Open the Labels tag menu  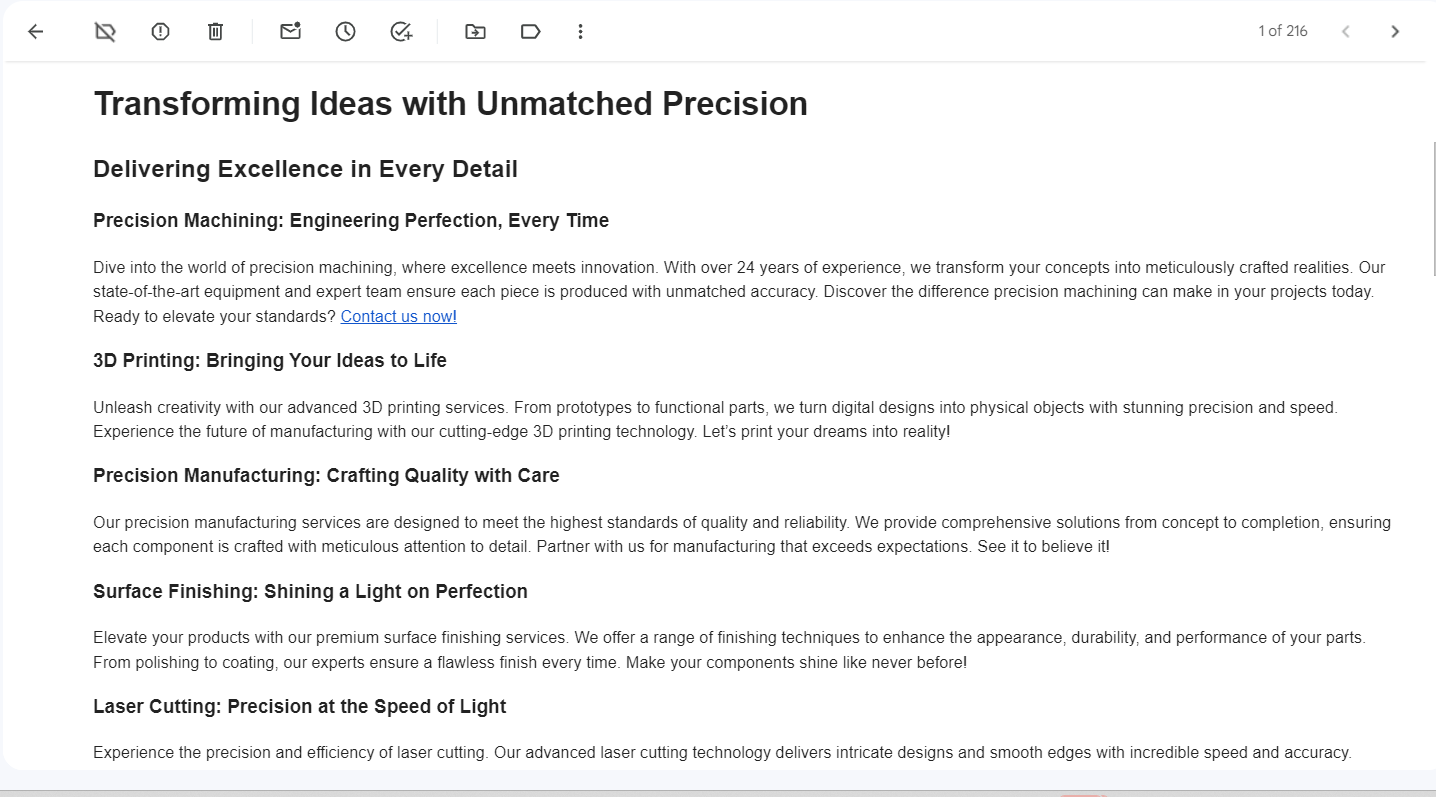point(530,32)
